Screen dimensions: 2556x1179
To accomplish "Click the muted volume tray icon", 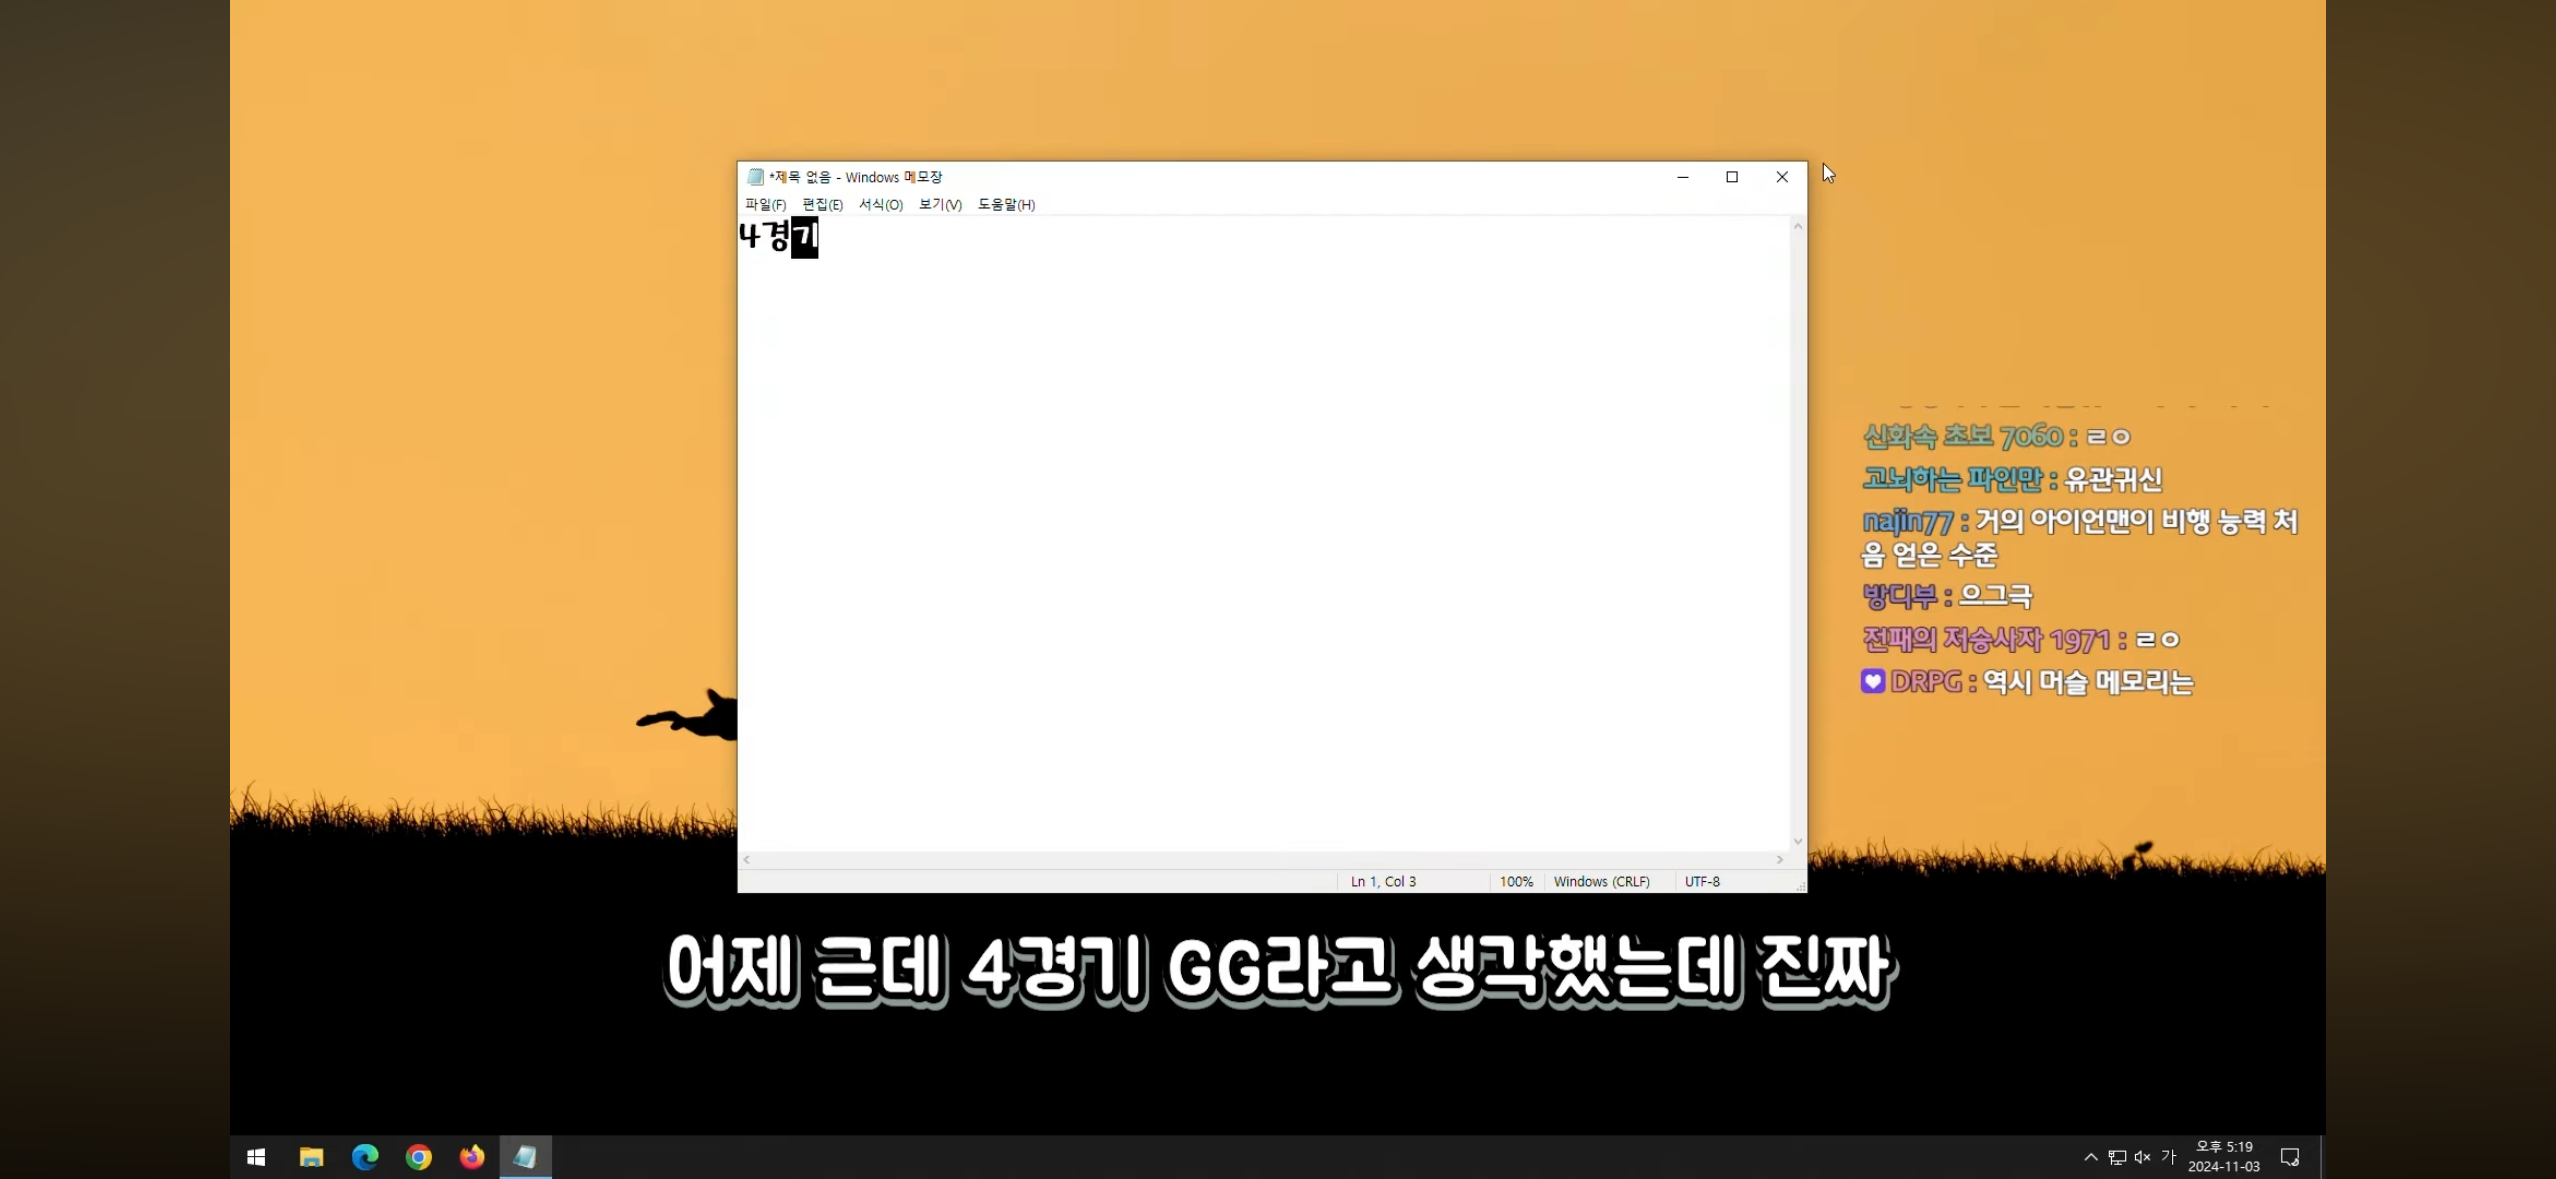I will pyautogui.click(x=2142, y=1157).
